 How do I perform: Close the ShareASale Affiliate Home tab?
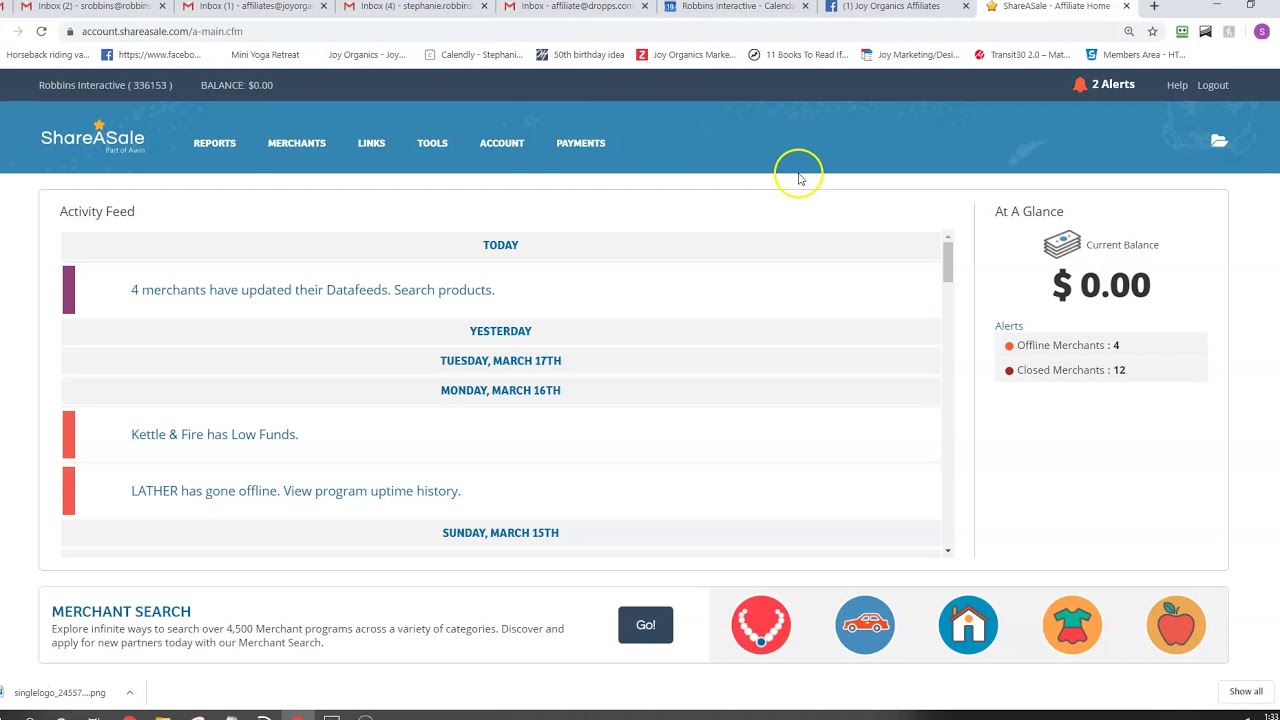[x=1126, y=6]
